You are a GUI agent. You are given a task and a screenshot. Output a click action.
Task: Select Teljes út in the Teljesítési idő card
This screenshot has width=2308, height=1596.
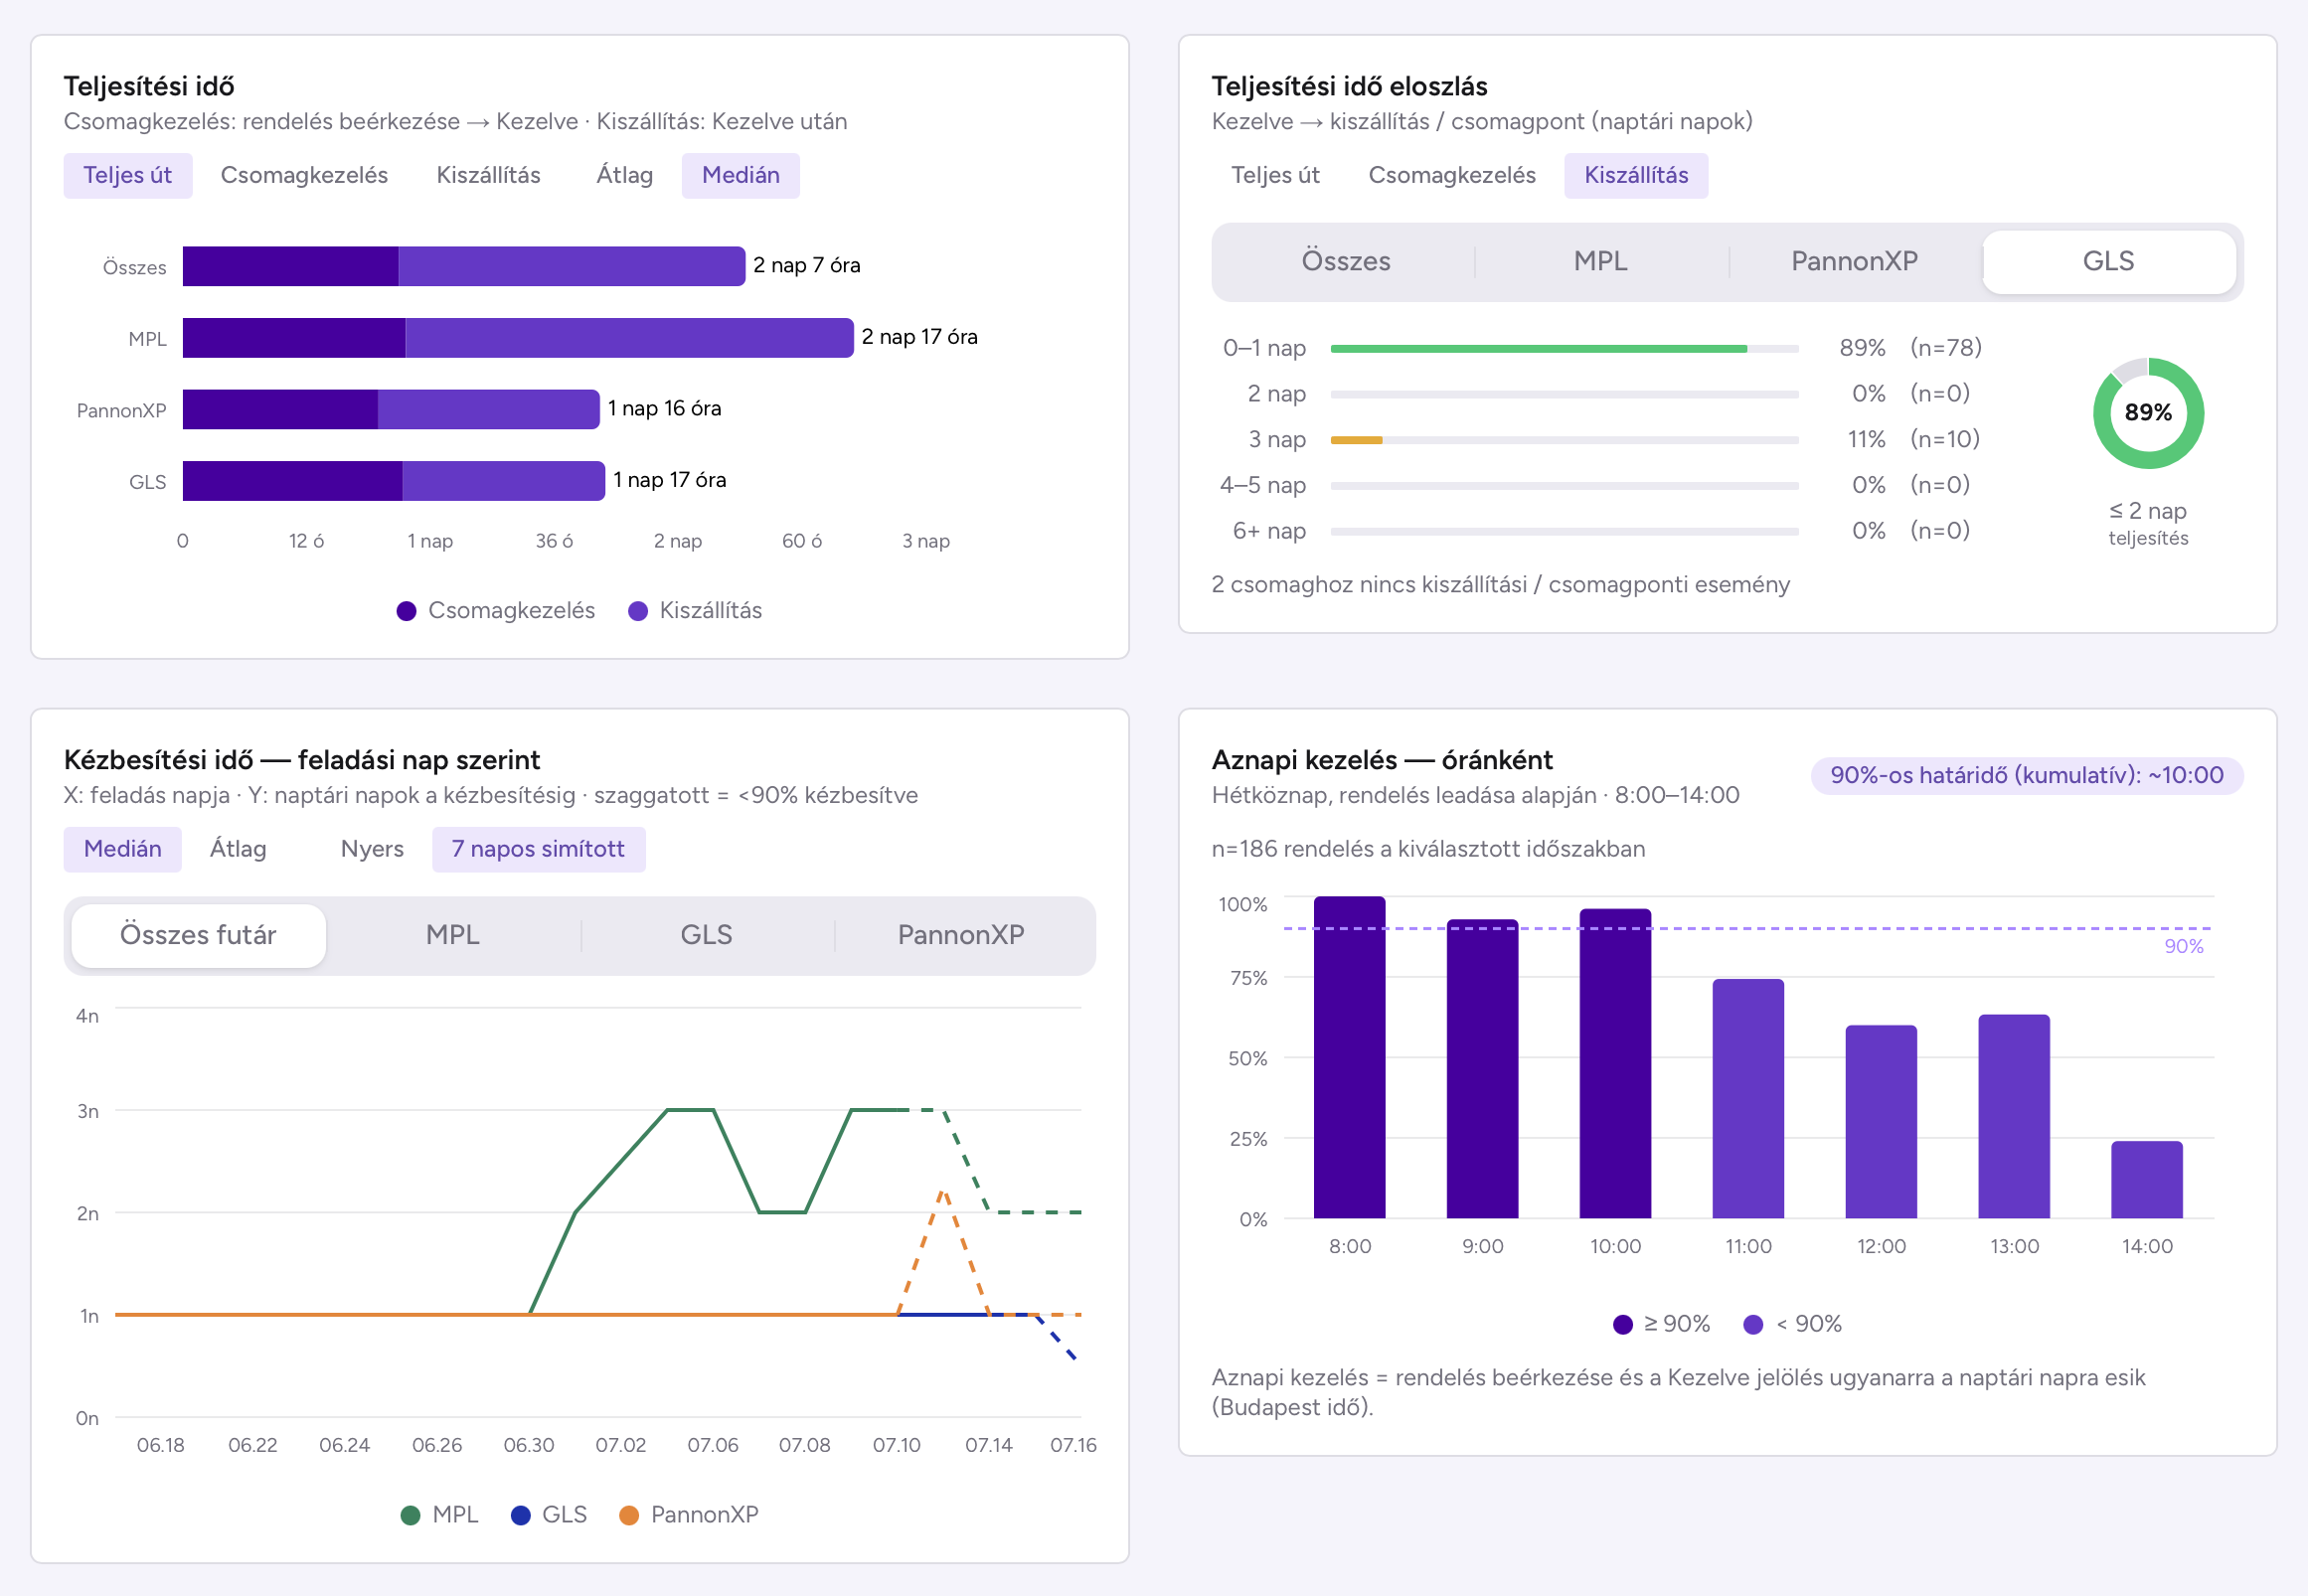click(128, 176)
